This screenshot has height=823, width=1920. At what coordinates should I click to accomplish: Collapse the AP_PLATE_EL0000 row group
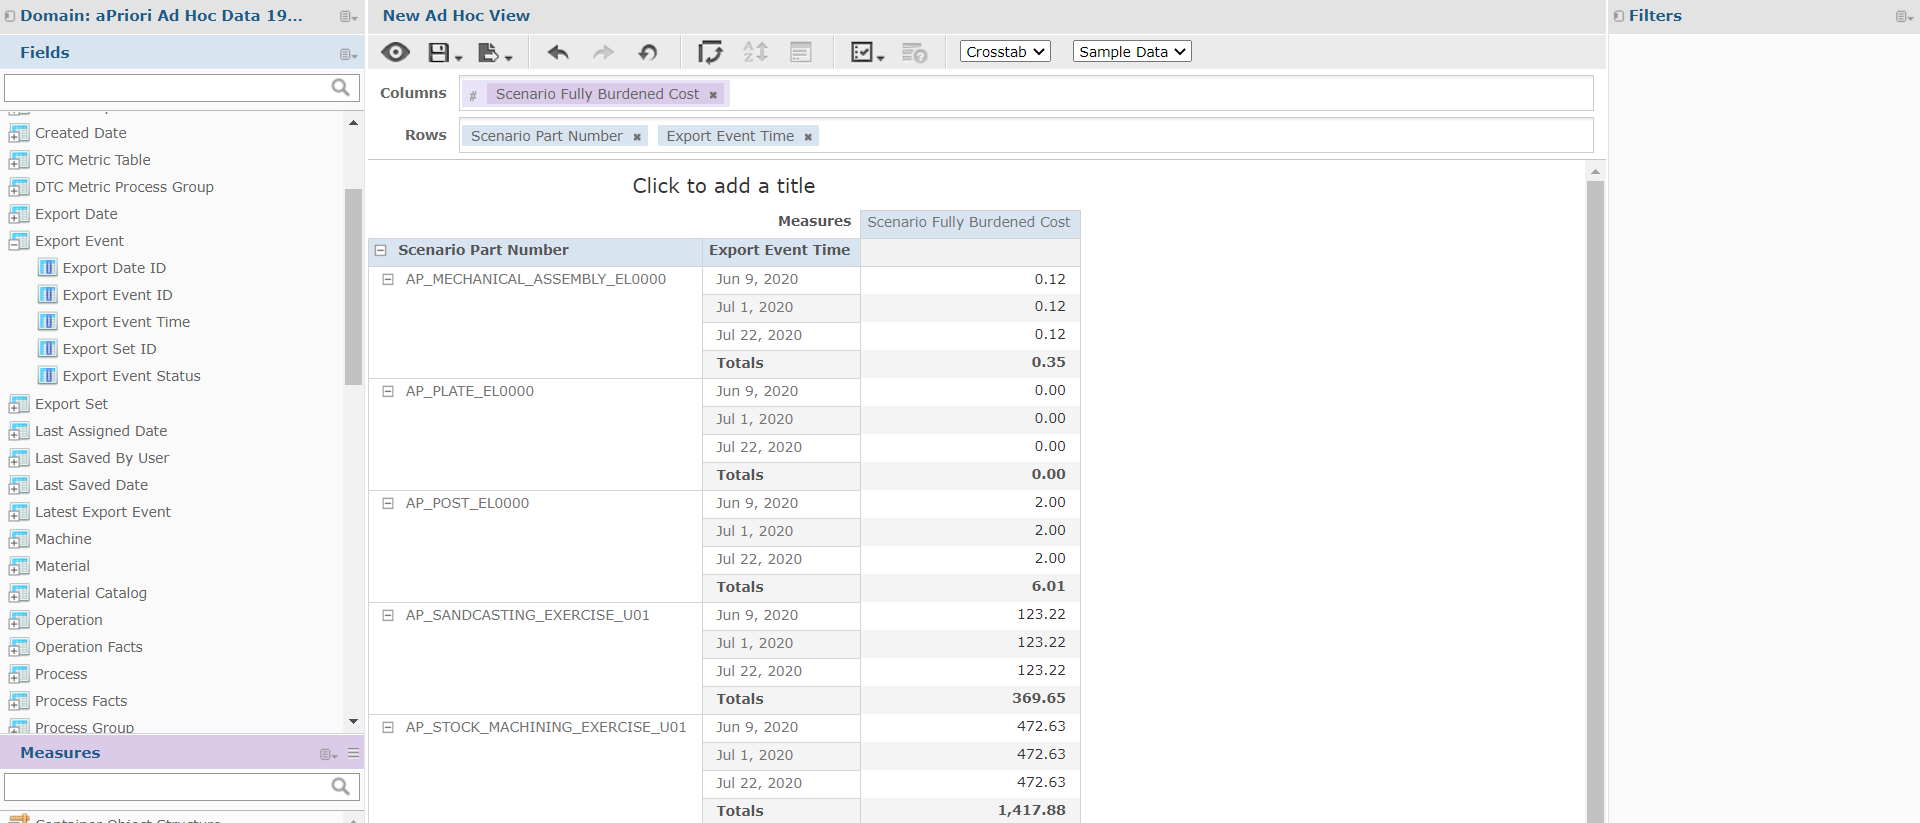pos(388,391)
